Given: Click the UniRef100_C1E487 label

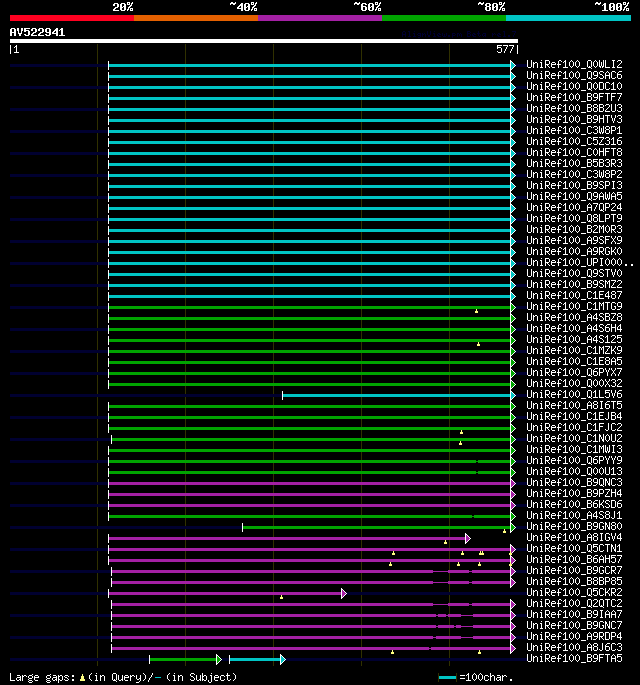Looking at the screenshot, I should point(574,295).
